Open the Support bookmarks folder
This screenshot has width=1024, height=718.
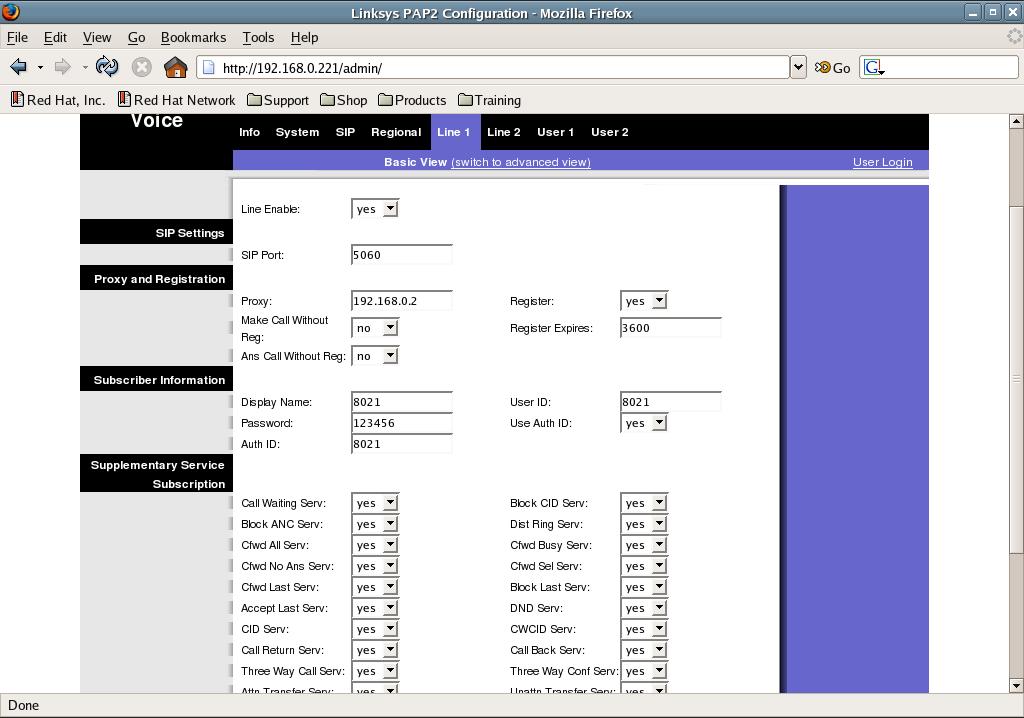tap(278, 100)
